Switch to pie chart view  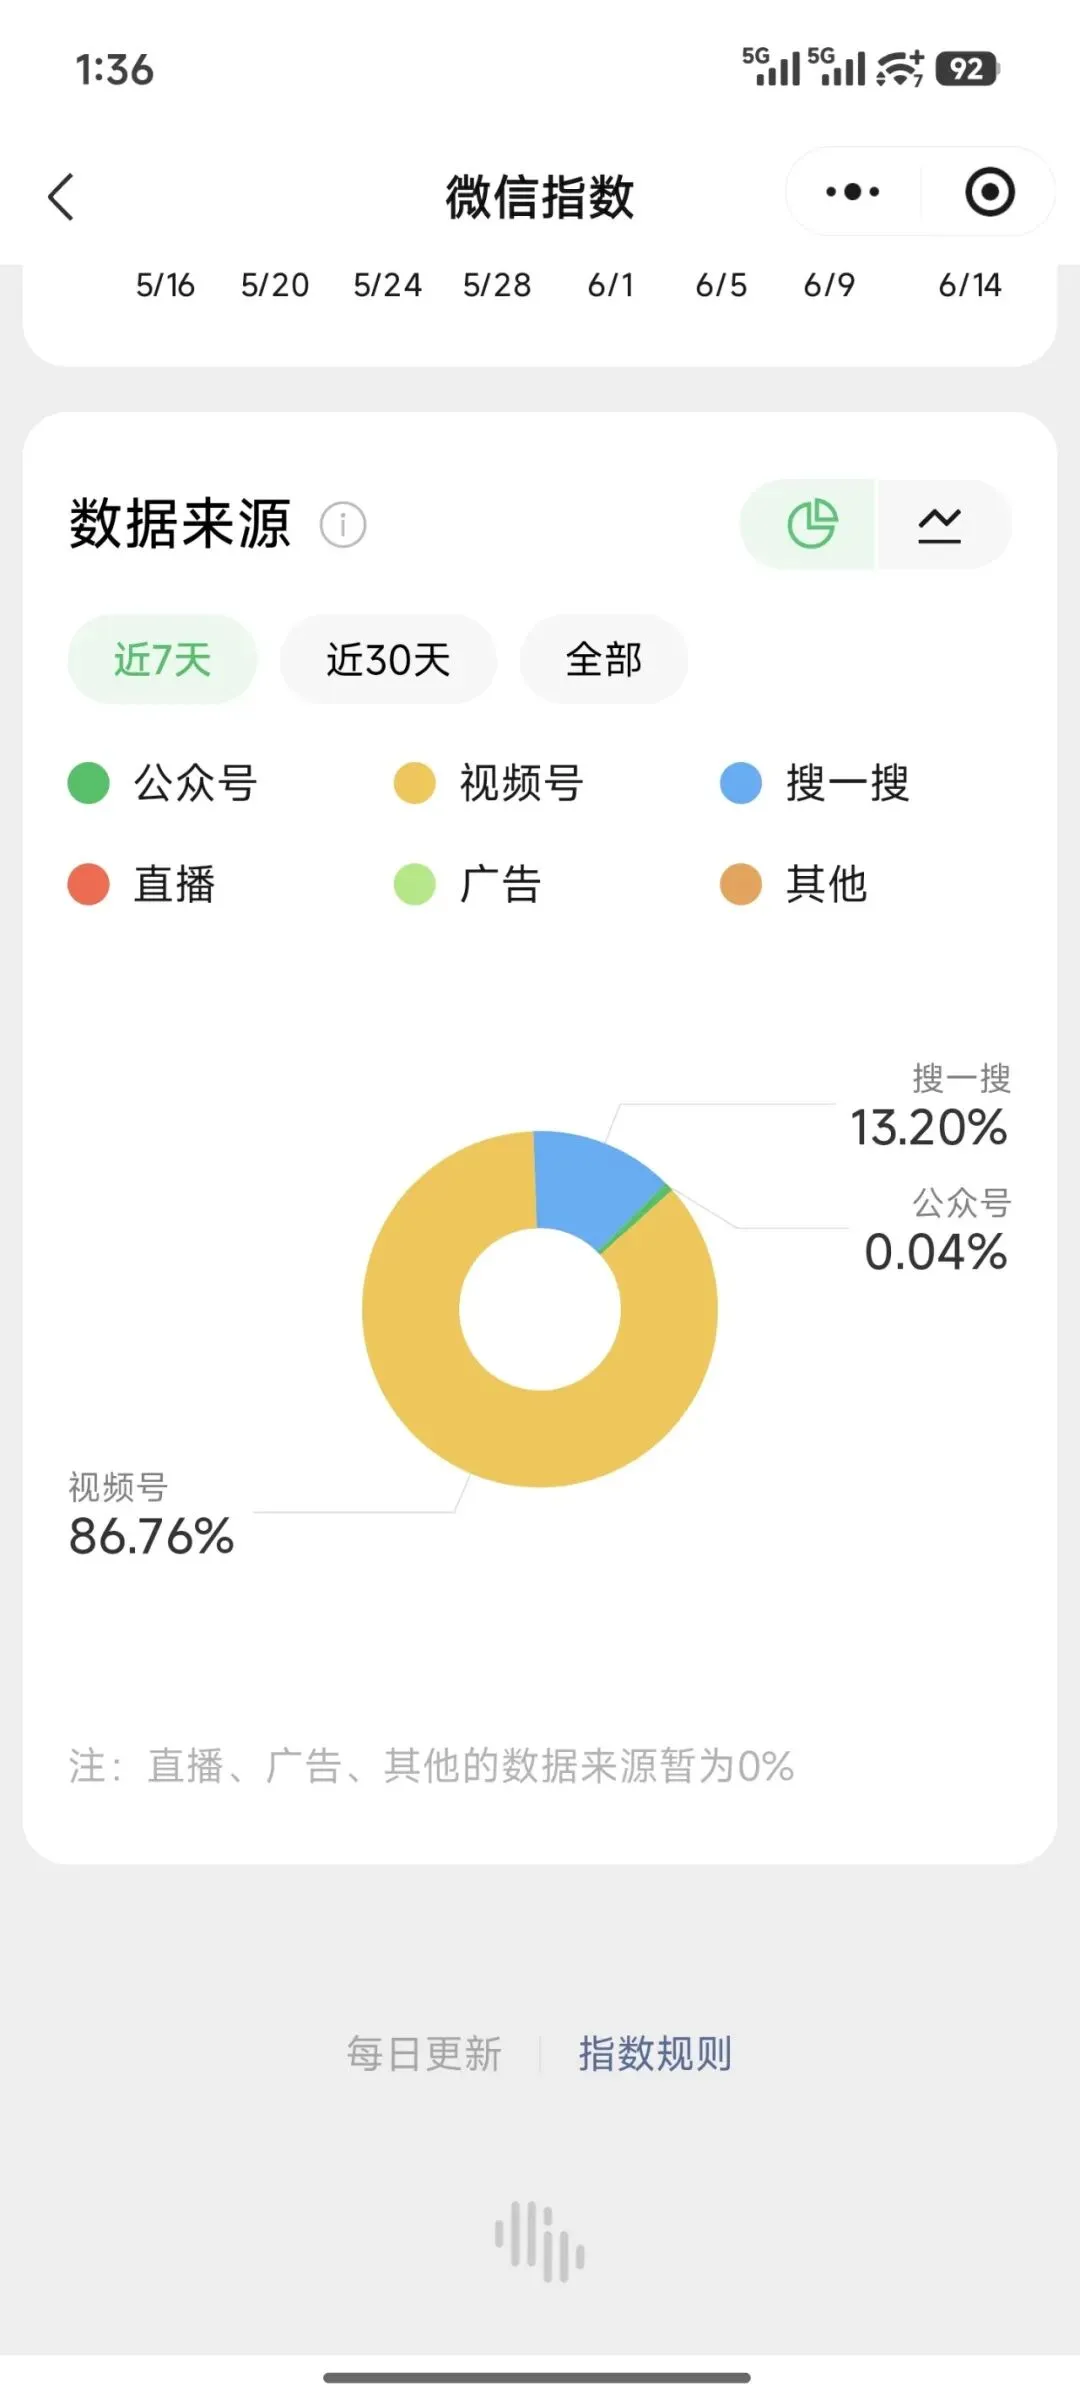click(810, 524)
